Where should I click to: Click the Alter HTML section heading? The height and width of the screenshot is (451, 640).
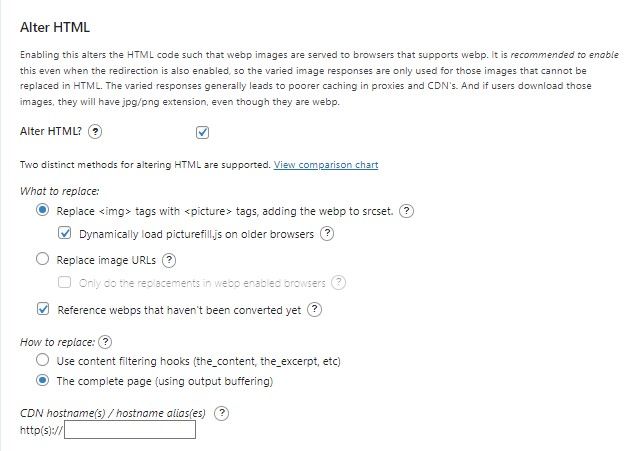point(55,27)
